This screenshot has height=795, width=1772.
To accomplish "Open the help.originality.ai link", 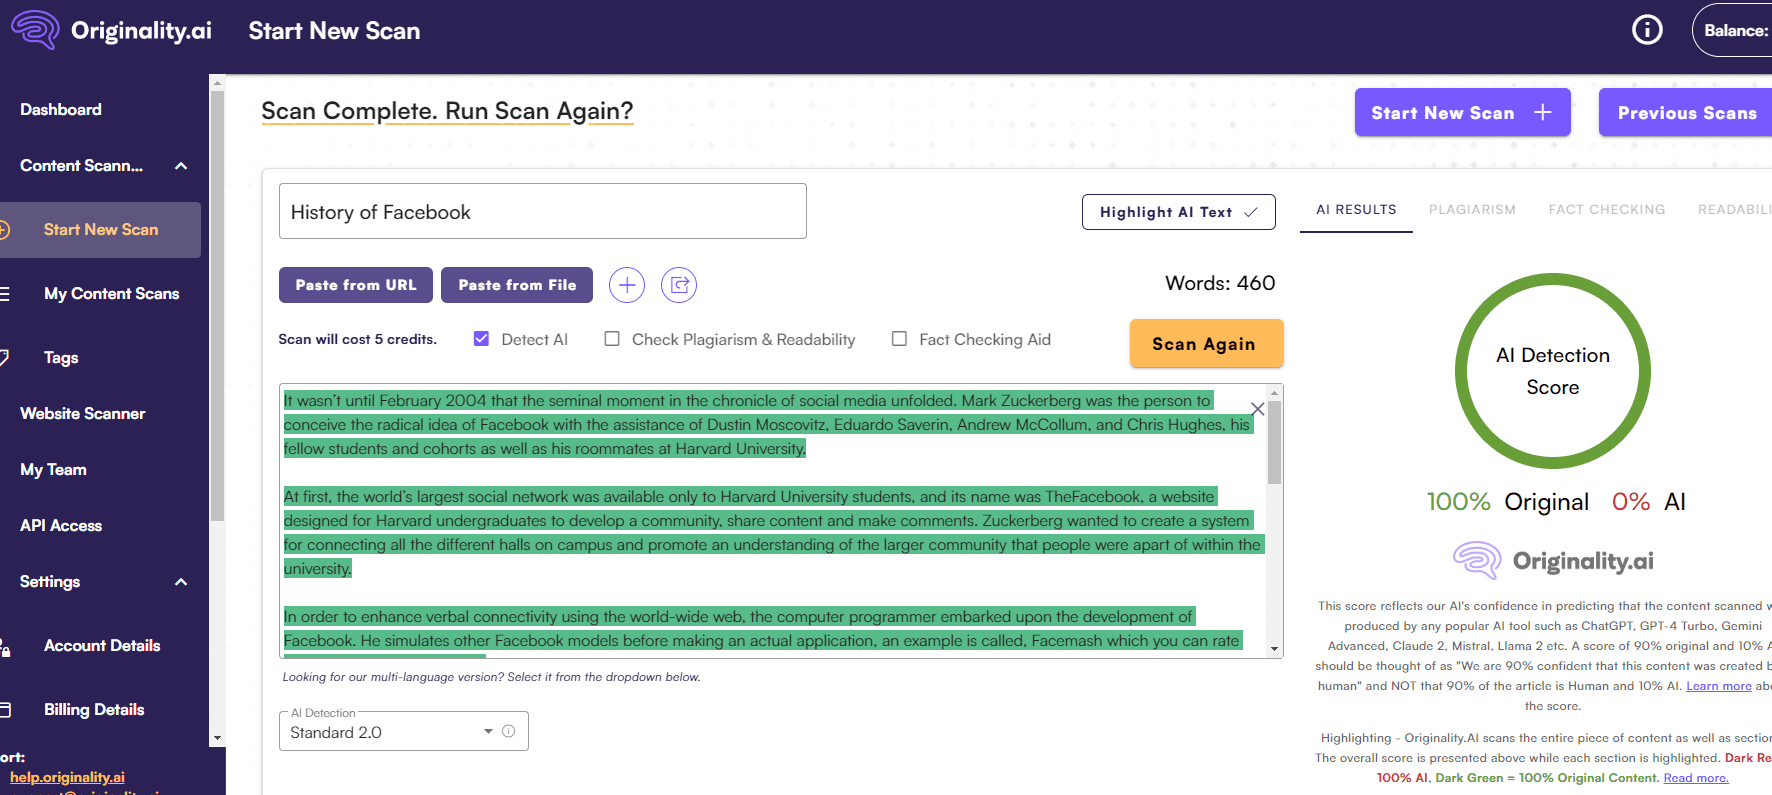I will tap(67, 777).
